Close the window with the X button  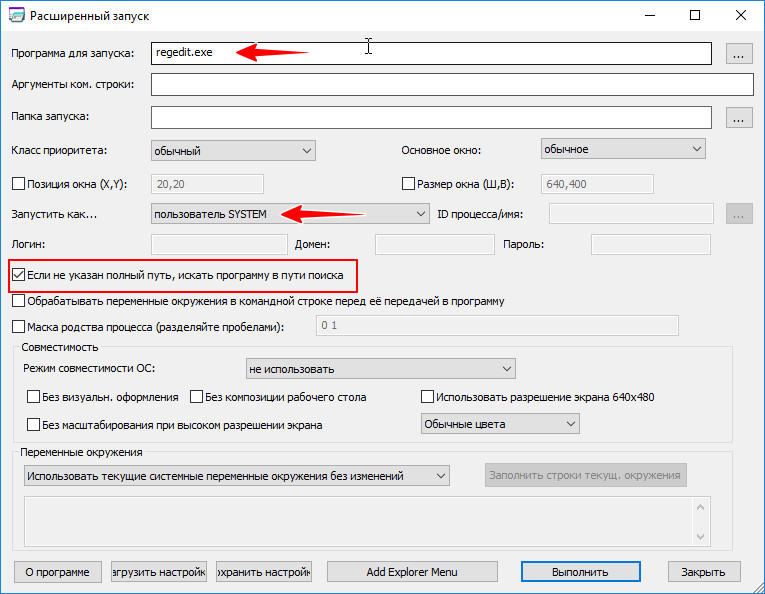[741, 15]
